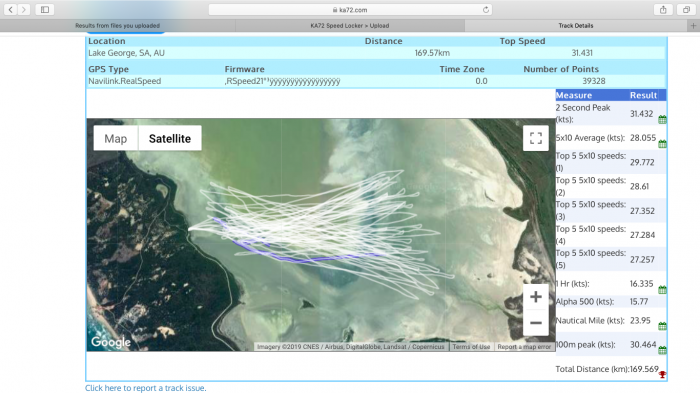Image resolution: width=700 pixels, height=393 pixels.
Task: Click calendar icon next to 1 Hr result
Action: pyautogui.click(x=662, y=290)
